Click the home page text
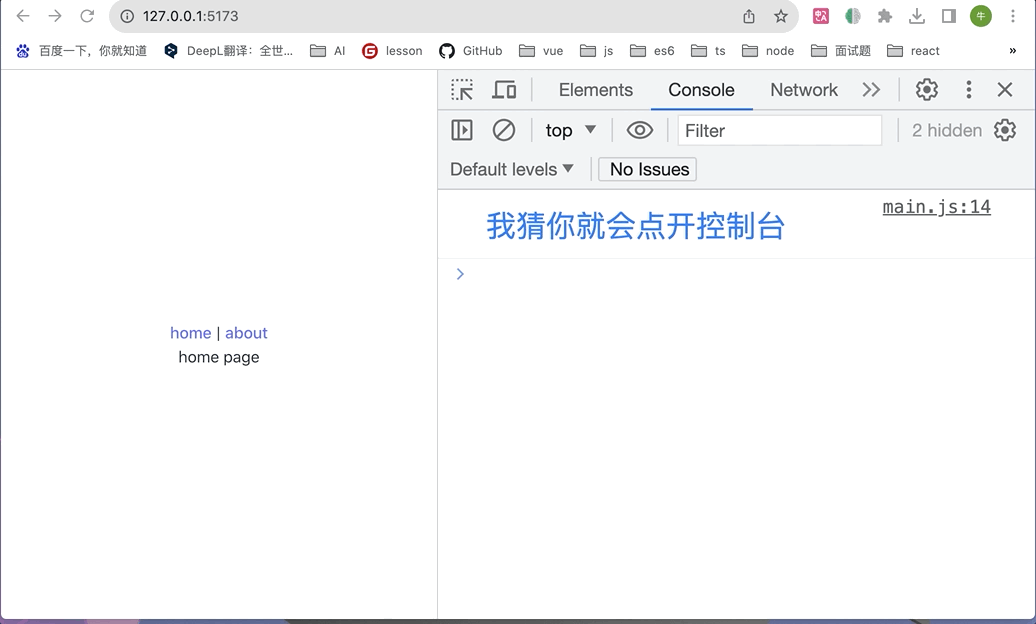The image size is (1036, 624). (219, 357)
